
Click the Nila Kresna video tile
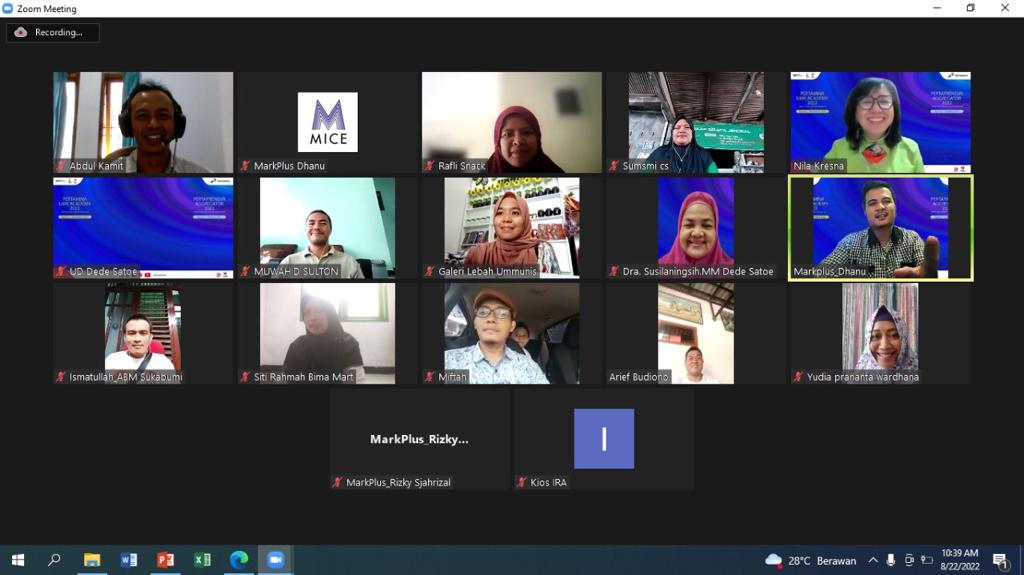pos(880,122)
